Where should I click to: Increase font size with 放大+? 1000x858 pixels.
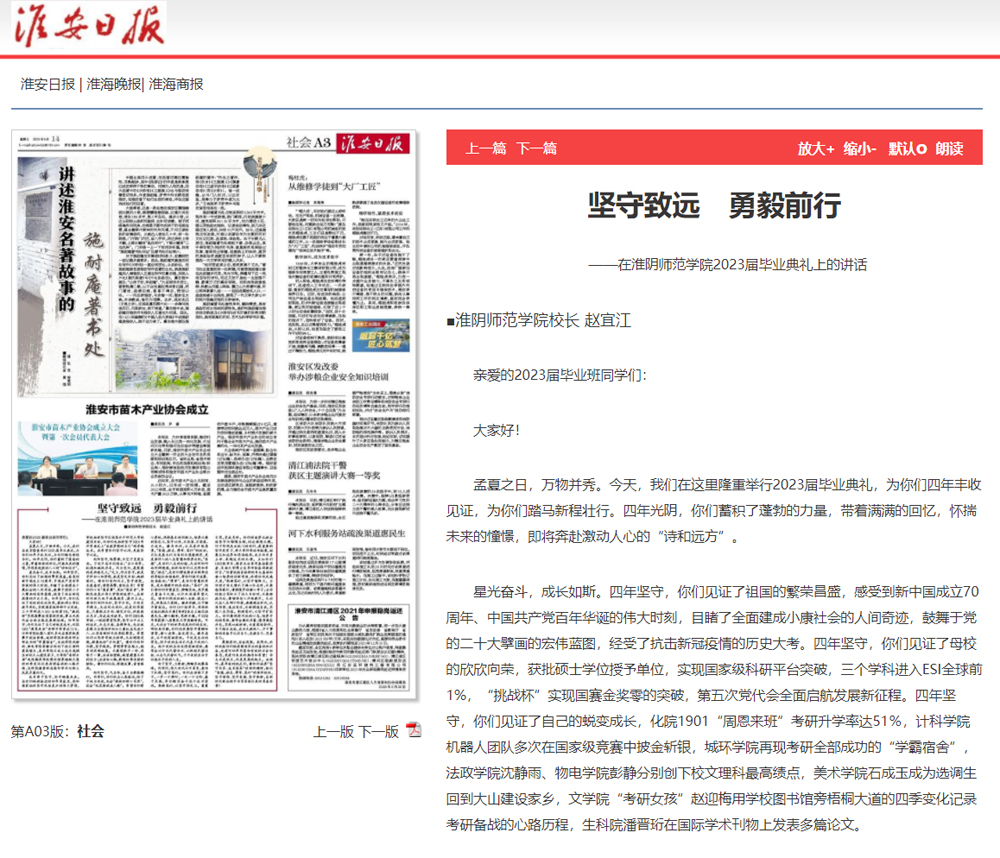pyautogui.click(x=816, y=149)
